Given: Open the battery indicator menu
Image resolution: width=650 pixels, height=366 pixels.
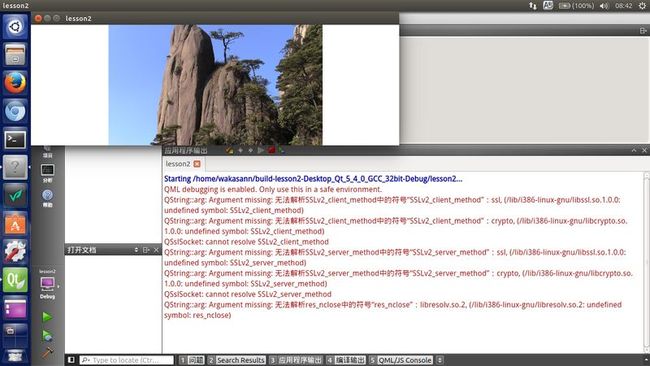Looking at the screenshot, I should [577, 6].
